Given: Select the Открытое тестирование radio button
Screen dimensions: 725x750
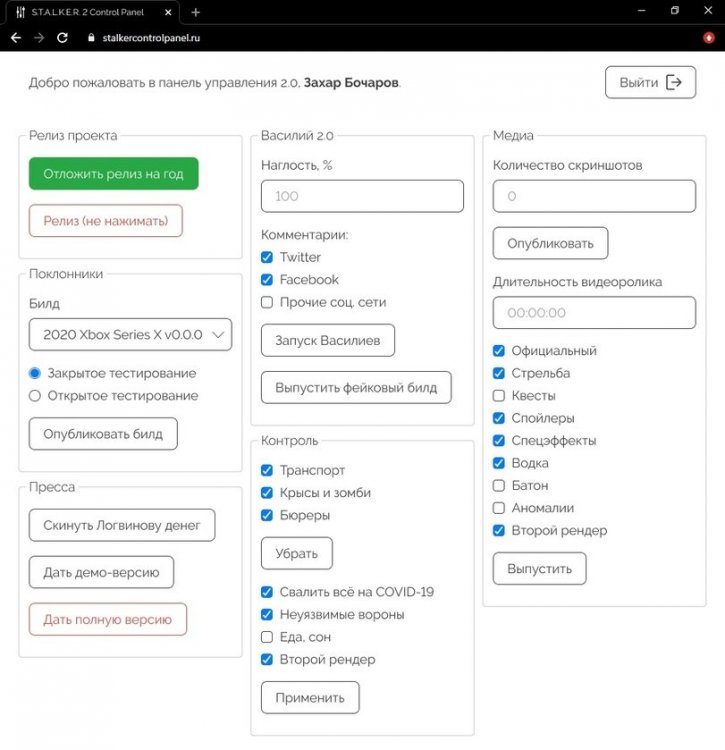Looking at the screenshot, I should click(35, 396).
